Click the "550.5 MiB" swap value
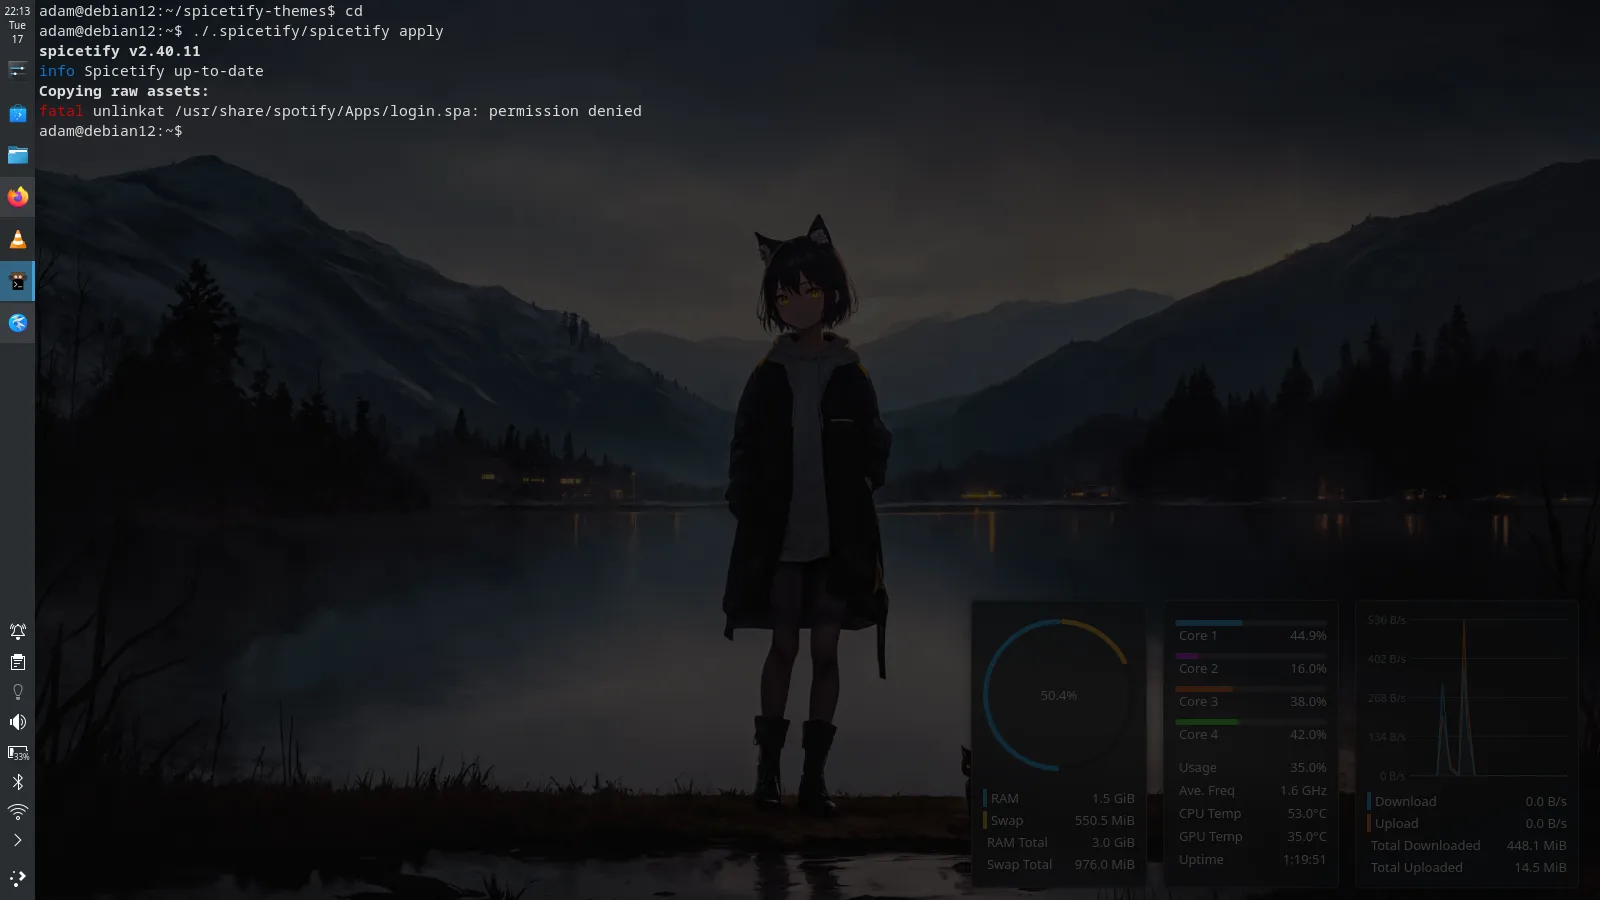1600x900 pixels. click(1105, 820)
